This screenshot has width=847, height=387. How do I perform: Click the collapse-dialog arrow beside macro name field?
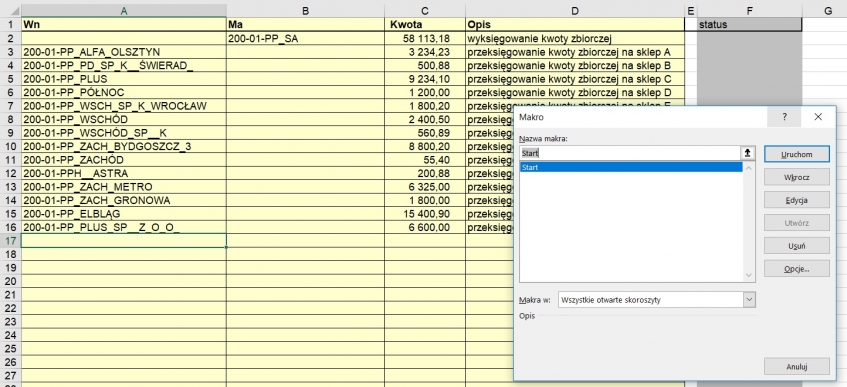[748, 153]
